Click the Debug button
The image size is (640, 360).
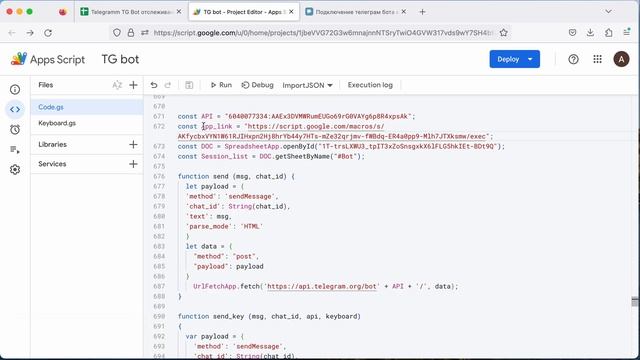pos(257,85)
